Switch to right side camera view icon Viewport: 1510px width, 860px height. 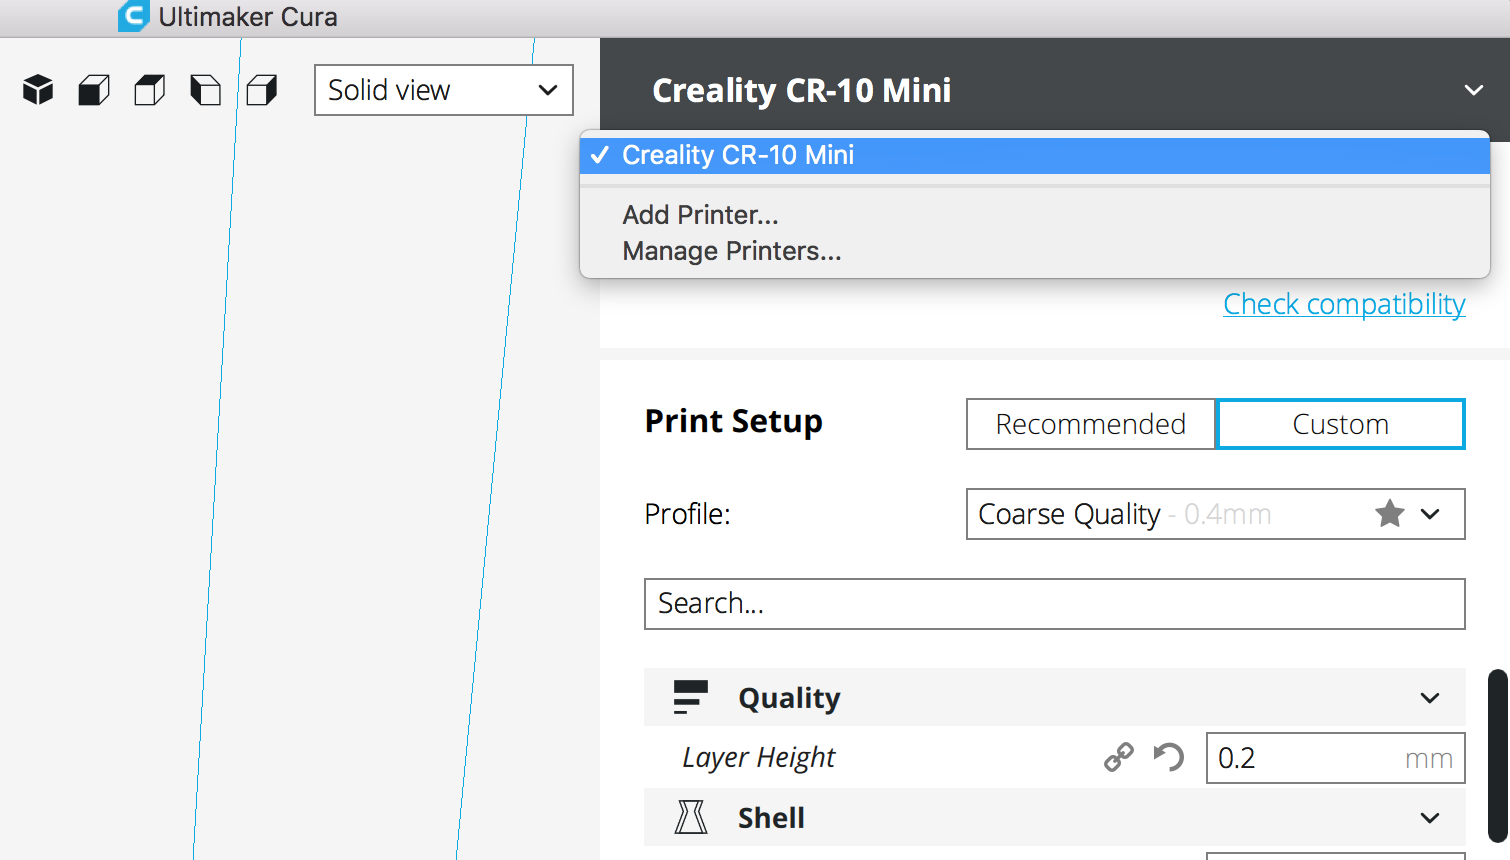(262, 90)
